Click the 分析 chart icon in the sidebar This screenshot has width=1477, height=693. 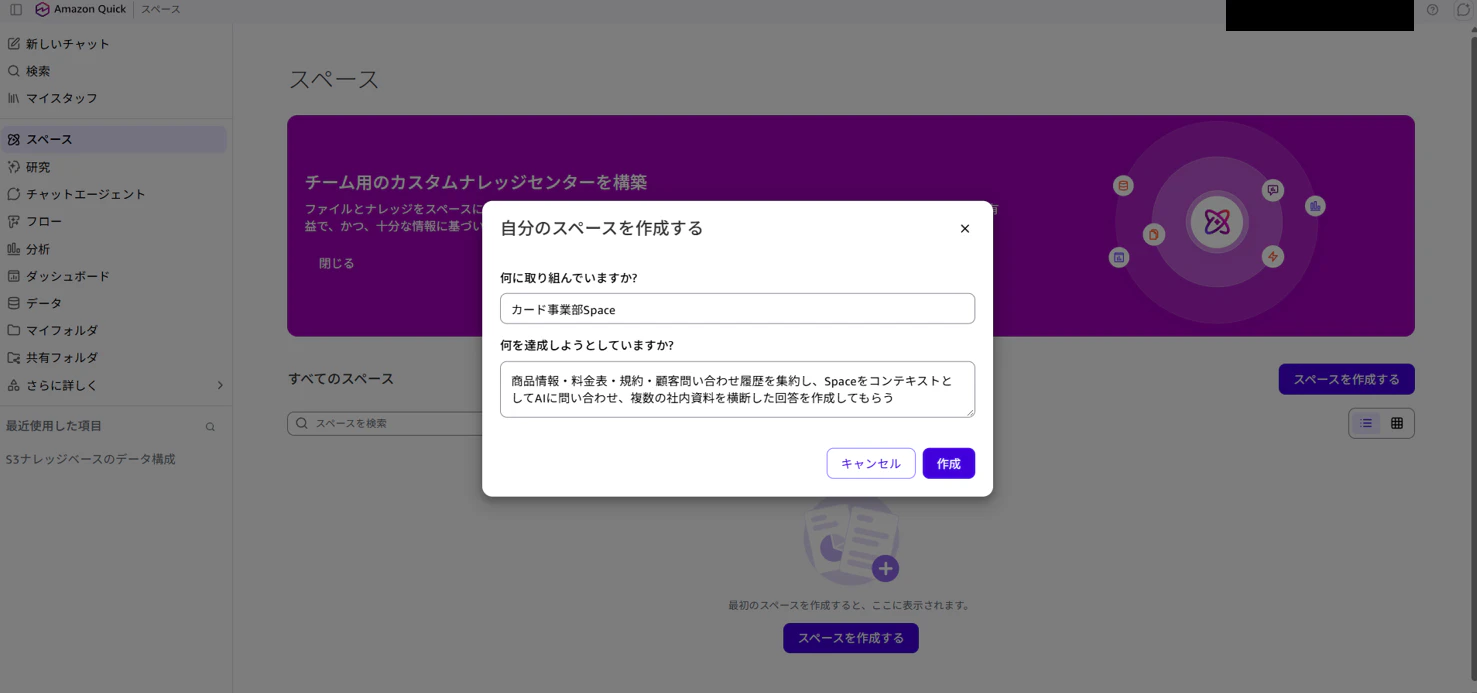14,249
